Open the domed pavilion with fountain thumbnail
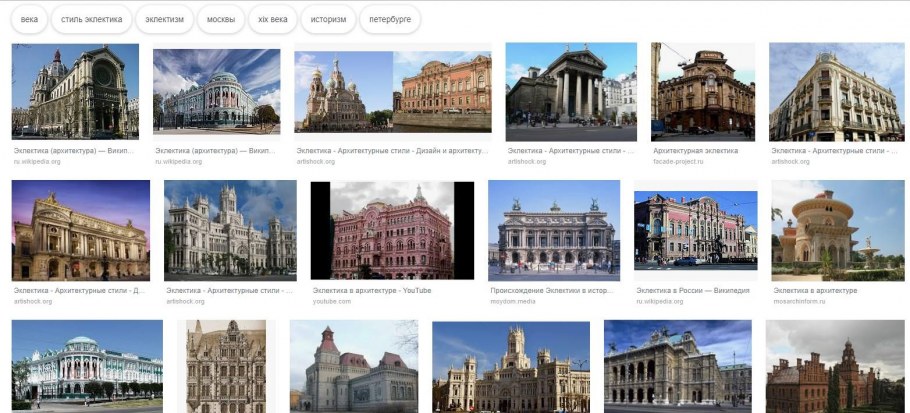 824,230
